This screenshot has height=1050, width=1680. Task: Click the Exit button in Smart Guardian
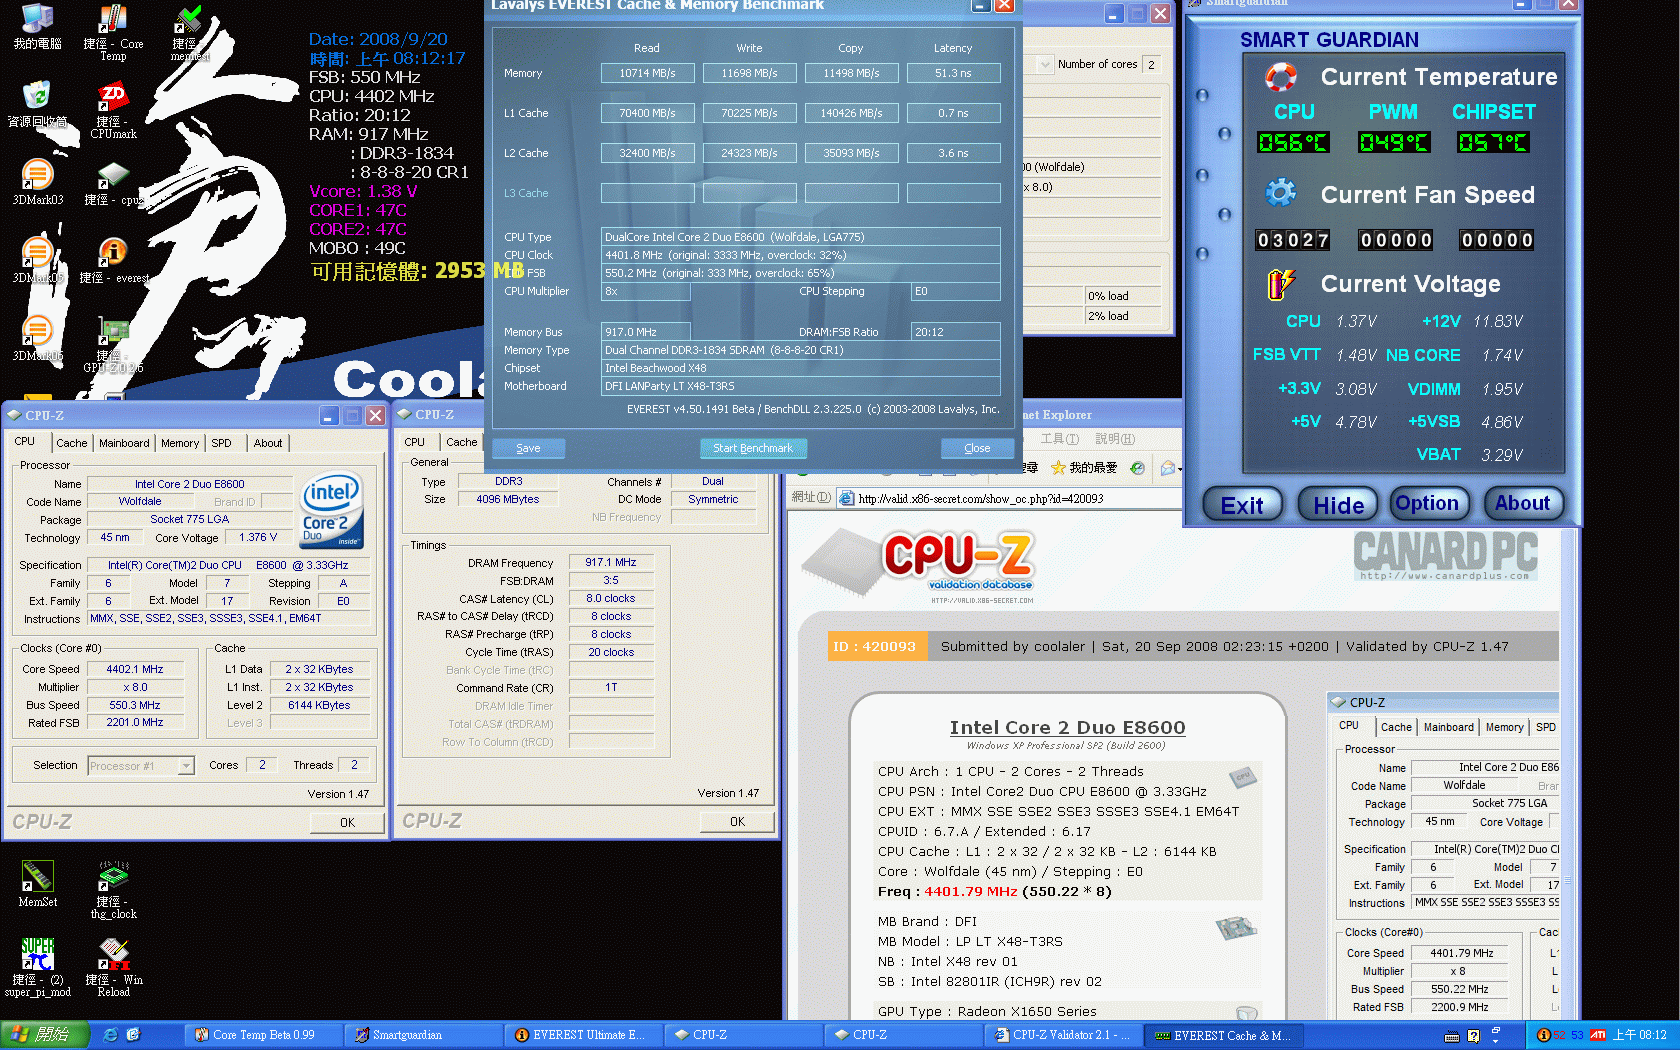click(1242, 505)
